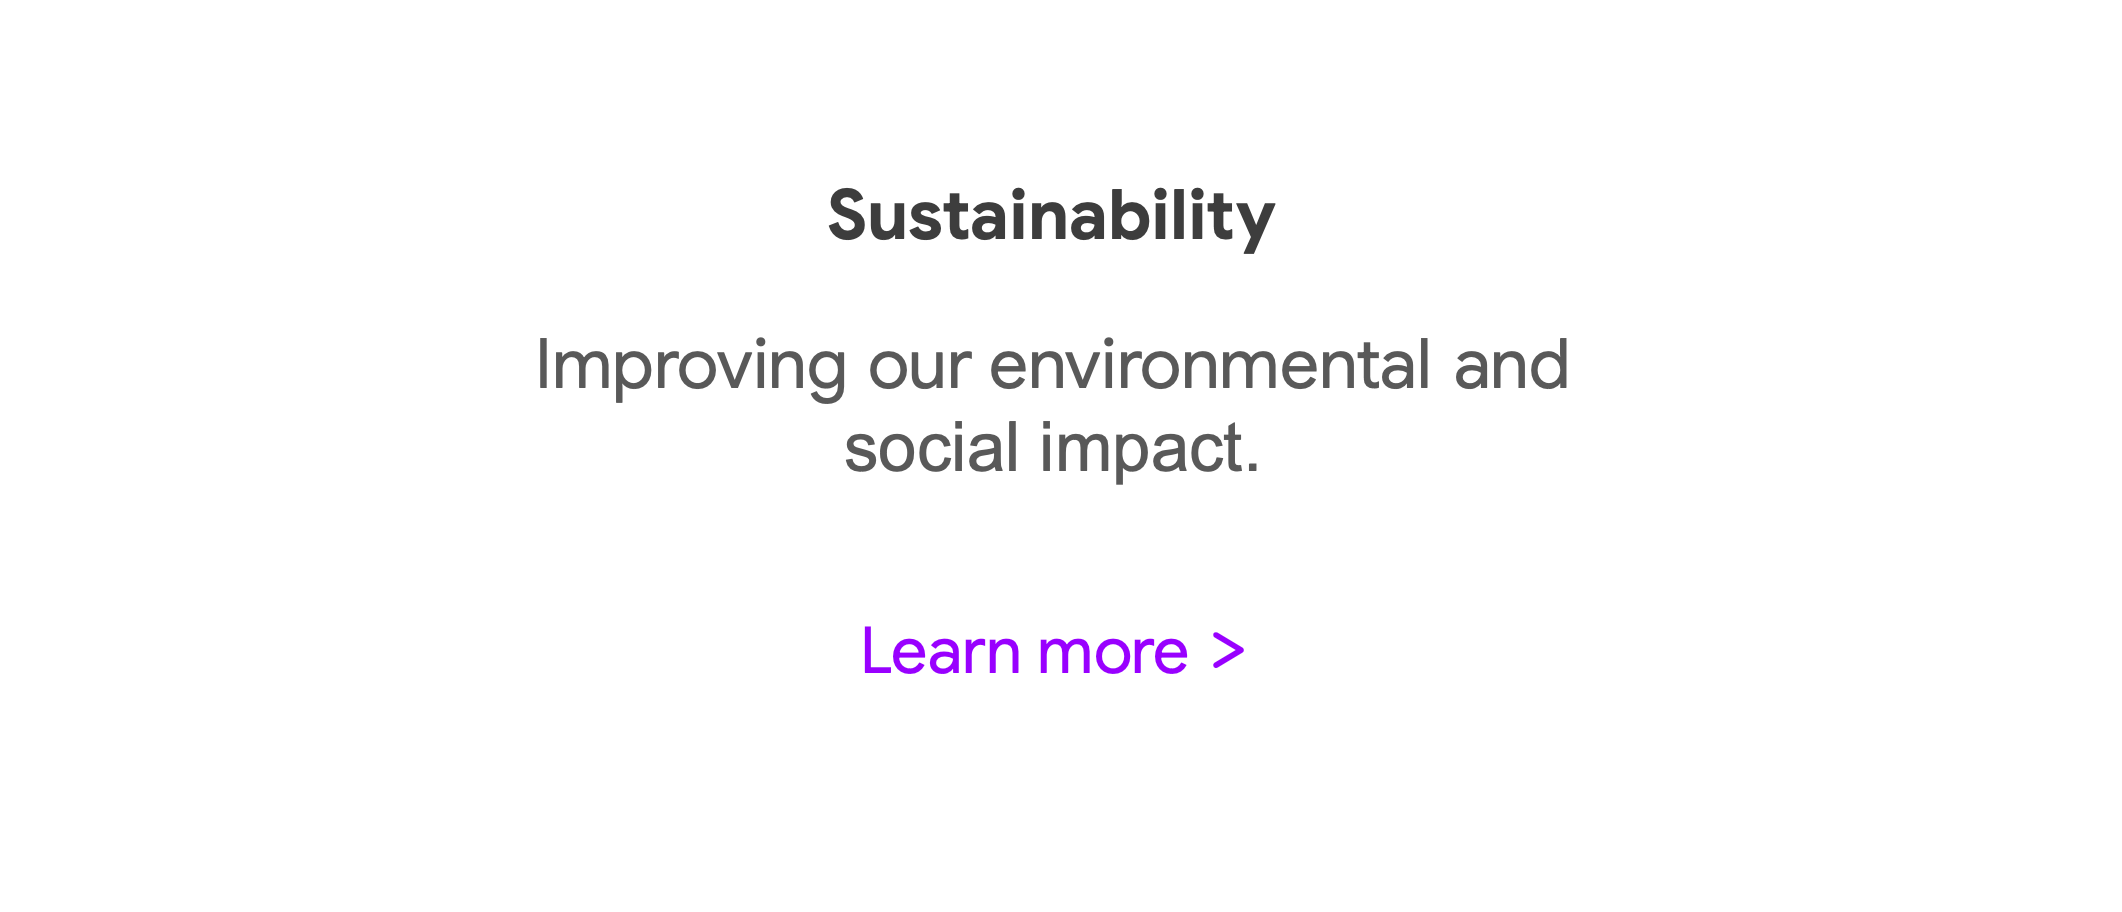Click the gray description paragraph
Image resolution: width=2122 pixels, height=912 pixels.
[x=1052, y=408]
